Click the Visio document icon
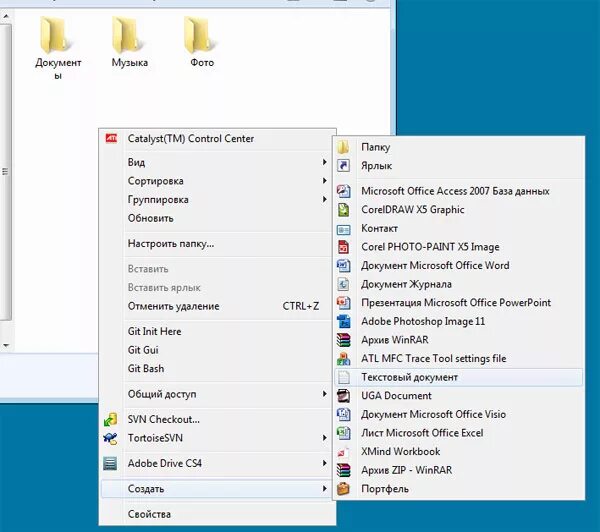The height and width of the screenshot is (532, 600). point(343,415)
